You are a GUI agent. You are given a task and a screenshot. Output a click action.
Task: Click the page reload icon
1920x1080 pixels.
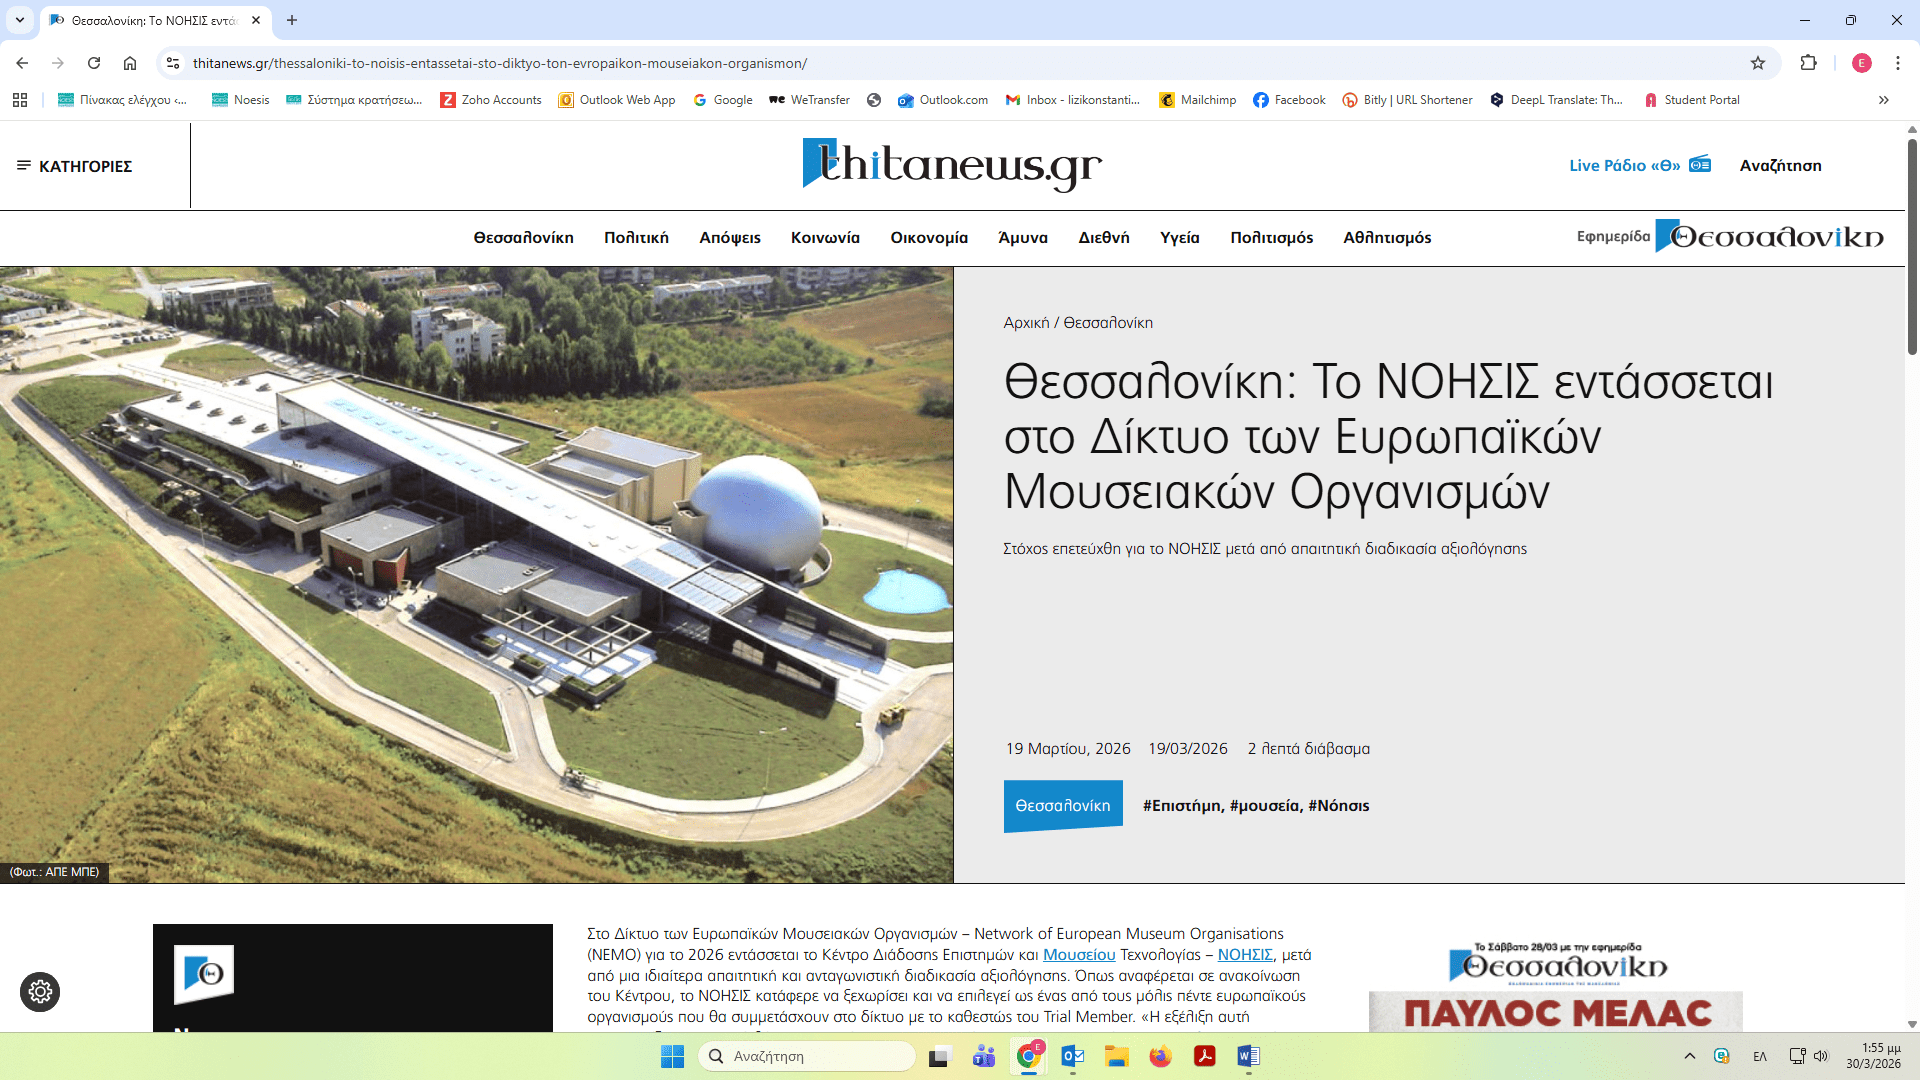[x=94, y=63]
